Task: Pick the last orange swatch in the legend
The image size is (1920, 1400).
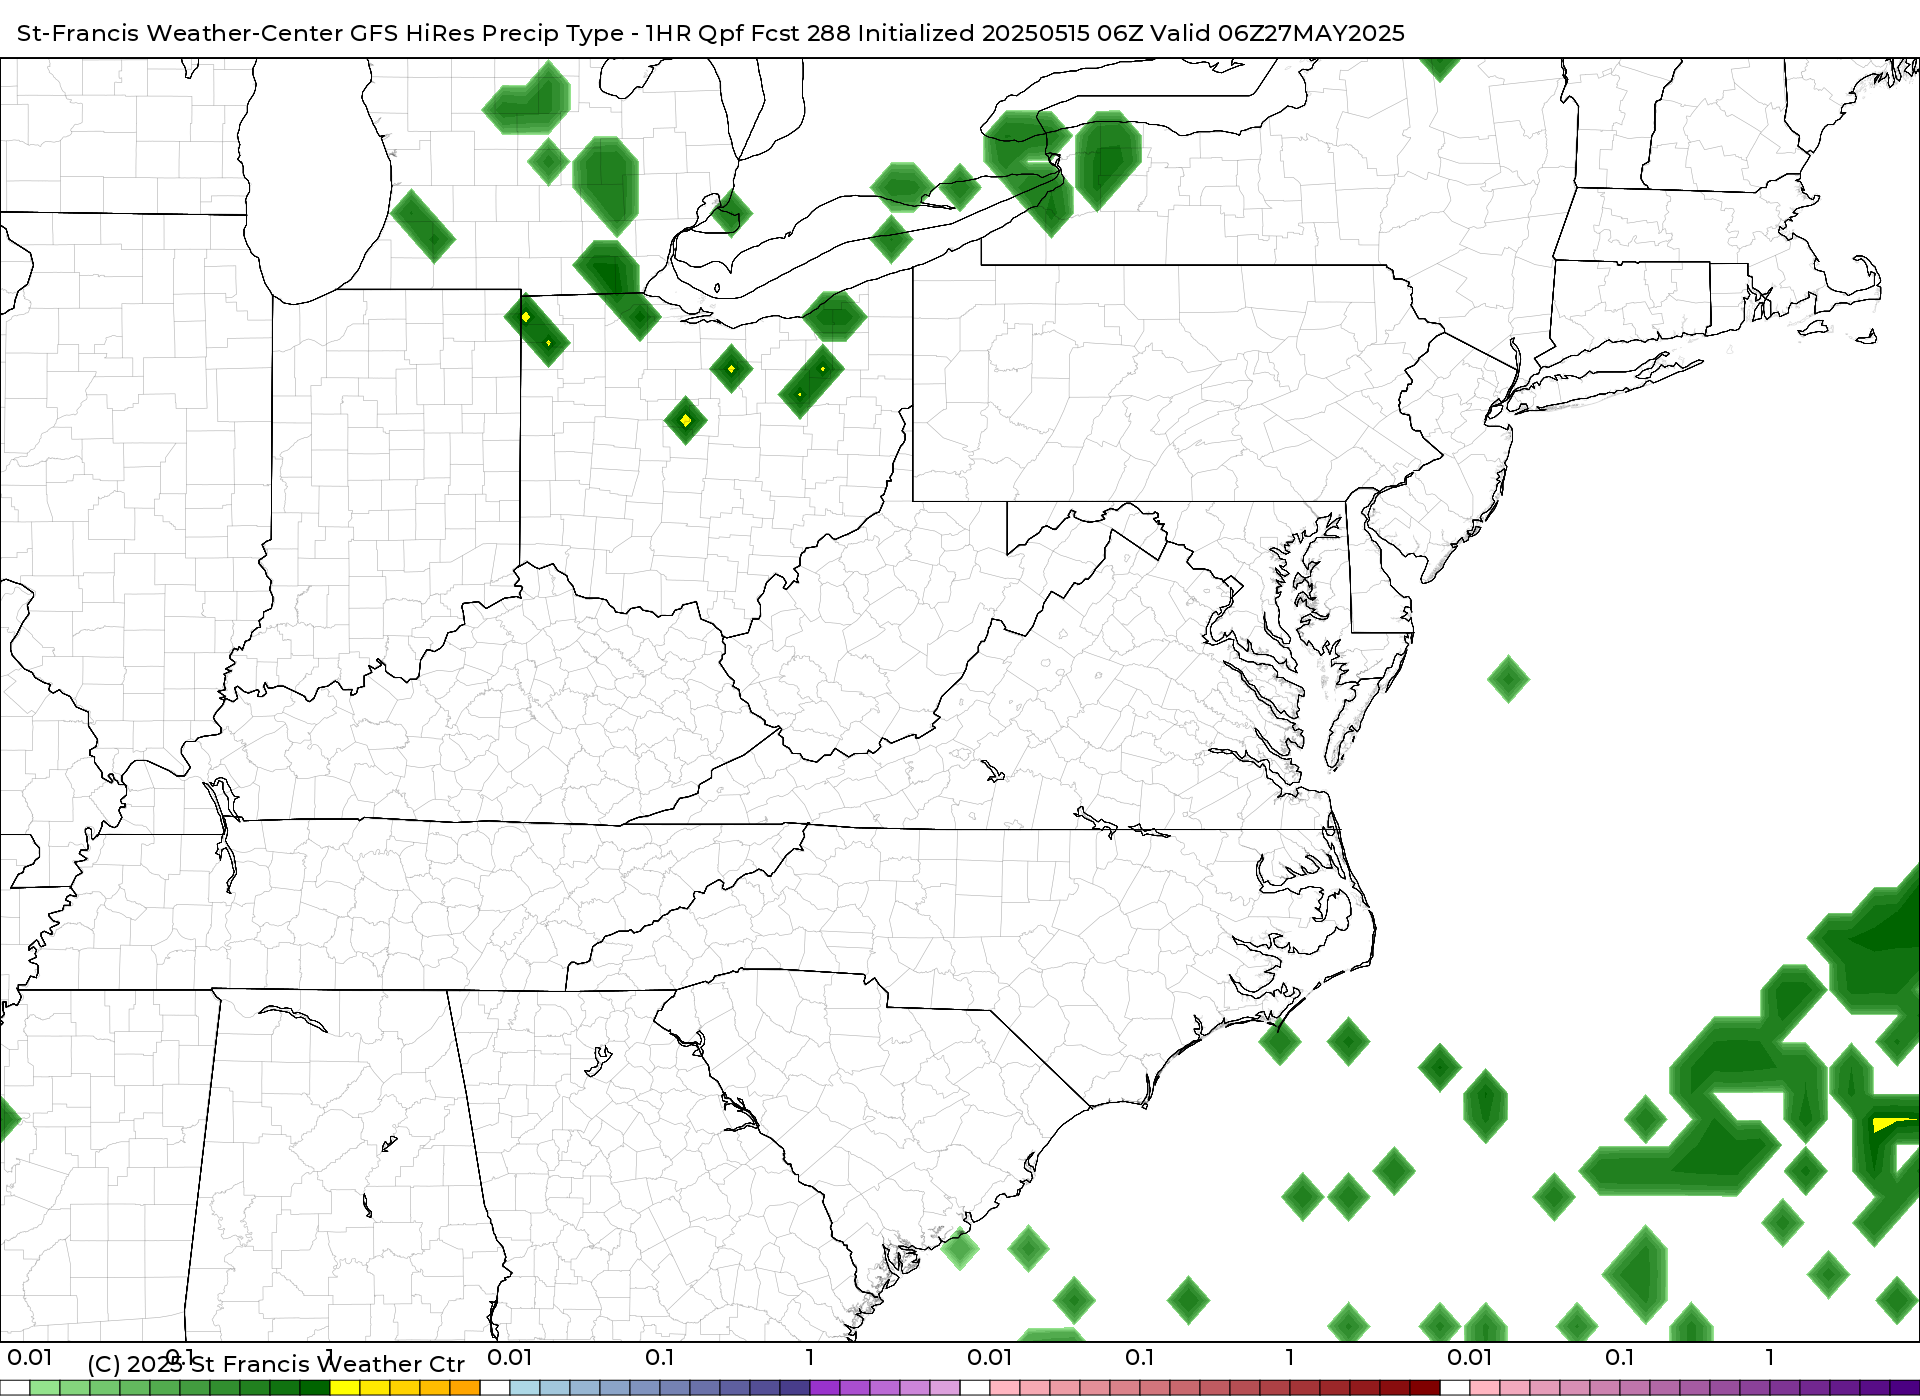Action: (465, 1388)
